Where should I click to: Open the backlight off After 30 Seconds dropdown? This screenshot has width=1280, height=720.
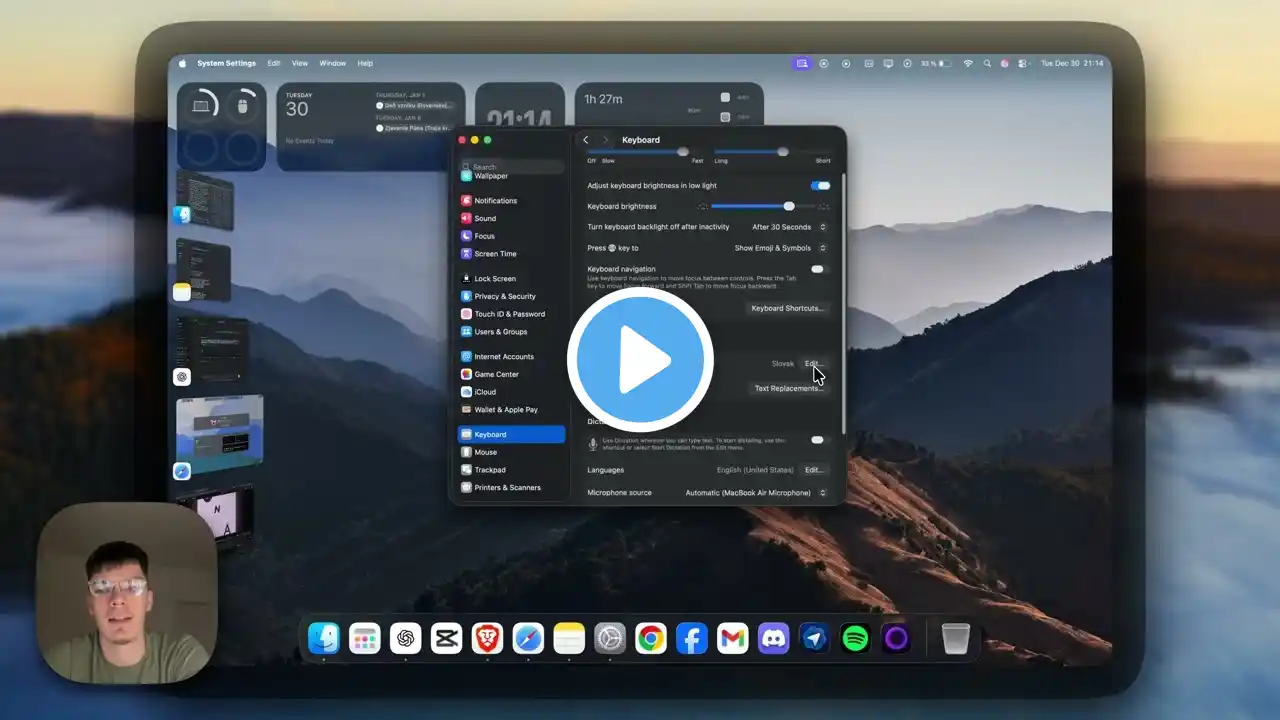tap(789, 227)
